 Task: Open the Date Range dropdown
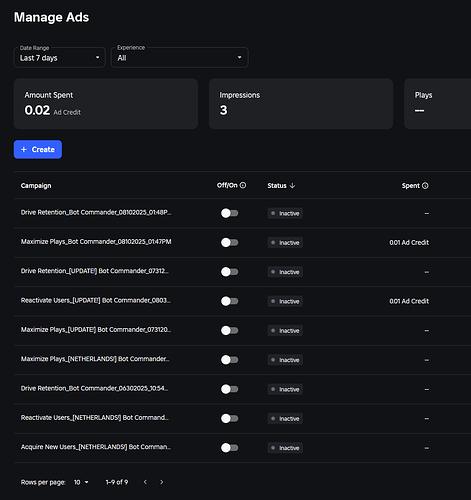coord(60,58)
